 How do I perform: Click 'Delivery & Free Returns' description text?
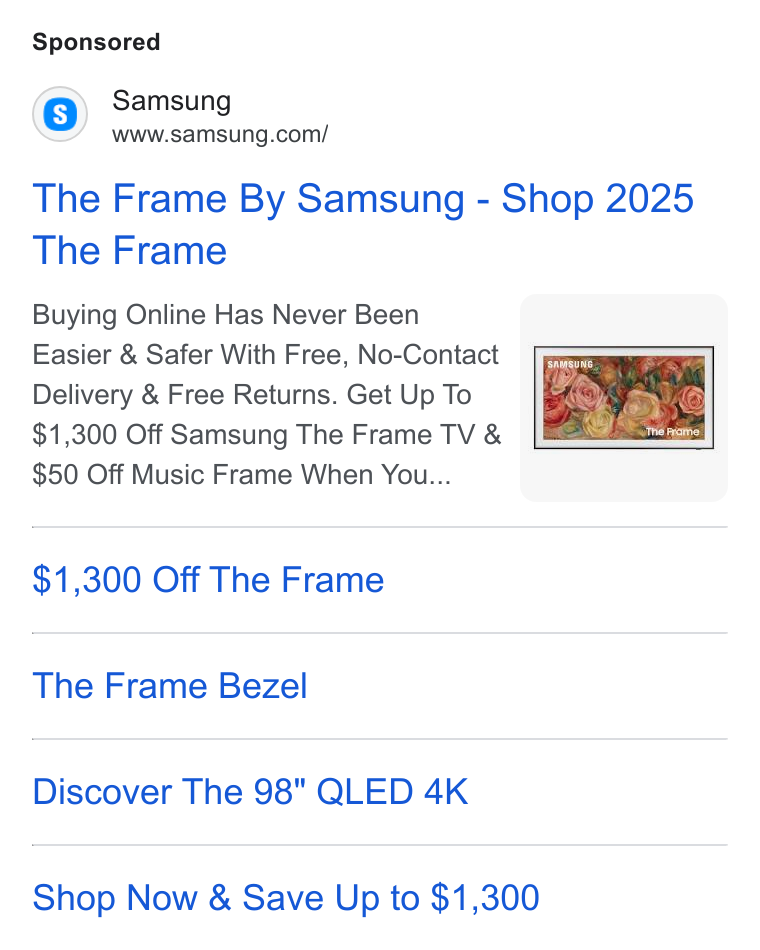[x=184, y=395]
